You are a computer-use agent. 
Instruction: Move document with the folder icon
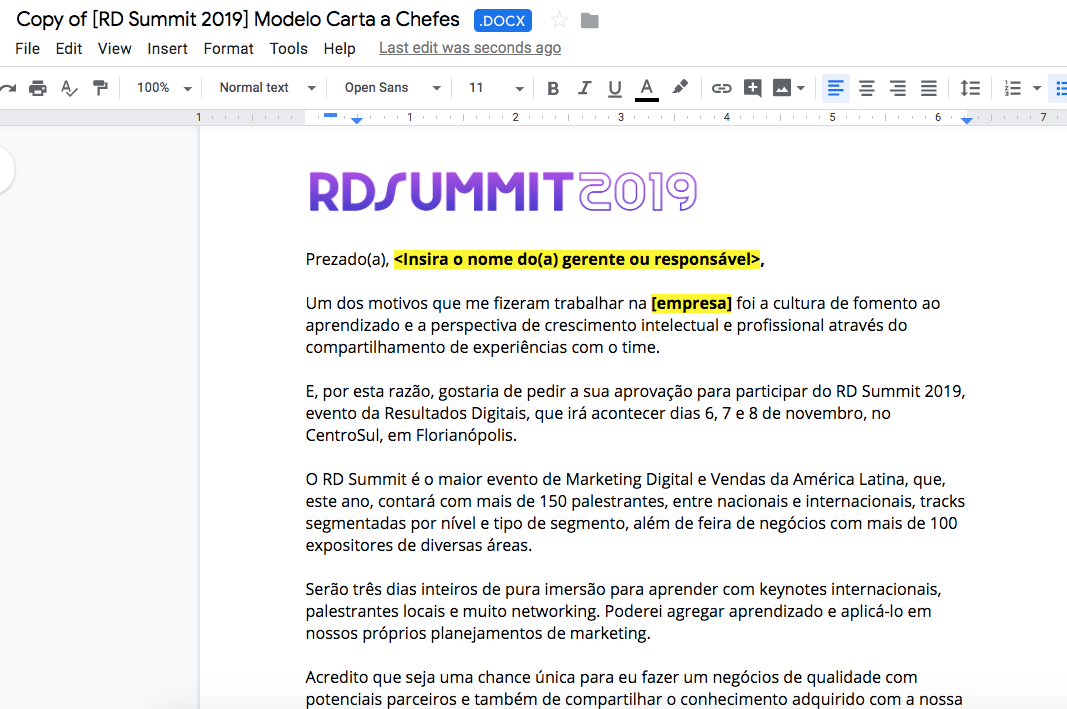pos(590,21)
